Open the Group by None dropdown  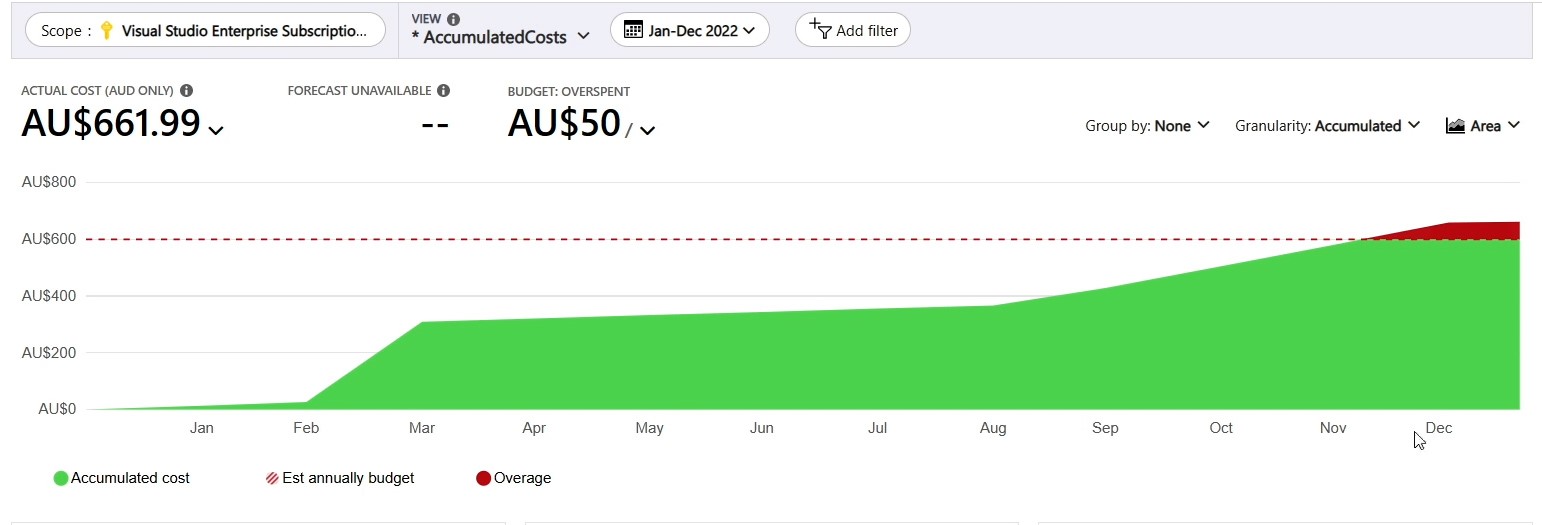point(1147,126)
